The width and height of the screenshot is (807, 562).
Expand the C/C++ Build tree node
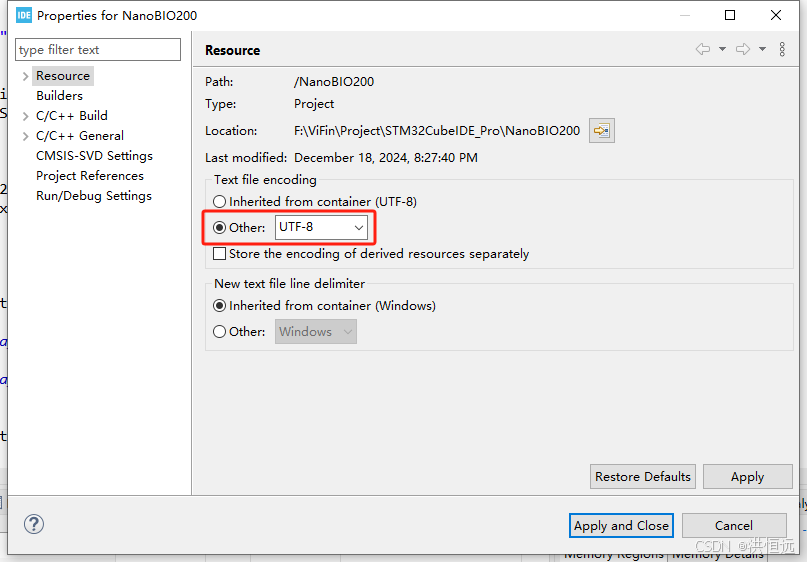coord(25,116)
